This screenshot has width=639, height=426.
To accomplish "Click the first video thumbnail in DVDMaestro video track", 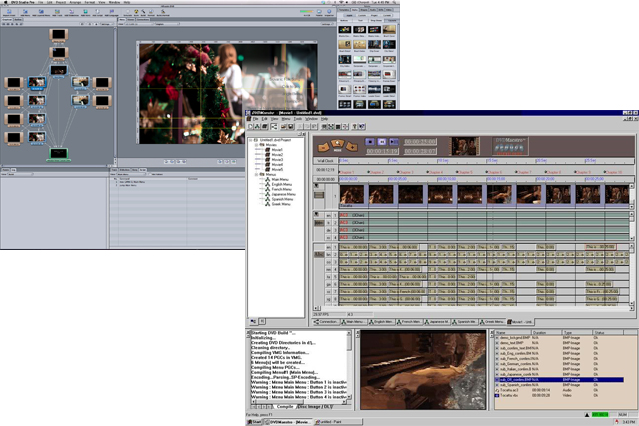I will tap(352, 194).
